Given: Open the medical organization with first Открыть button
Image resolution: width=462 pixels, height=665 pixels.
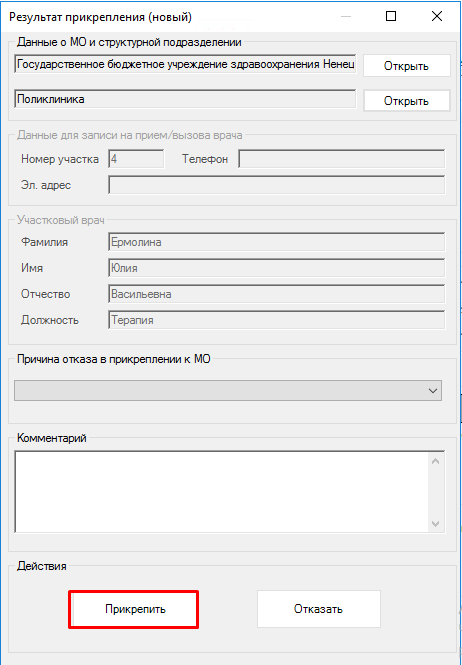Looking at the screenshot, I should pyautogui.click(x=406, y=66).
